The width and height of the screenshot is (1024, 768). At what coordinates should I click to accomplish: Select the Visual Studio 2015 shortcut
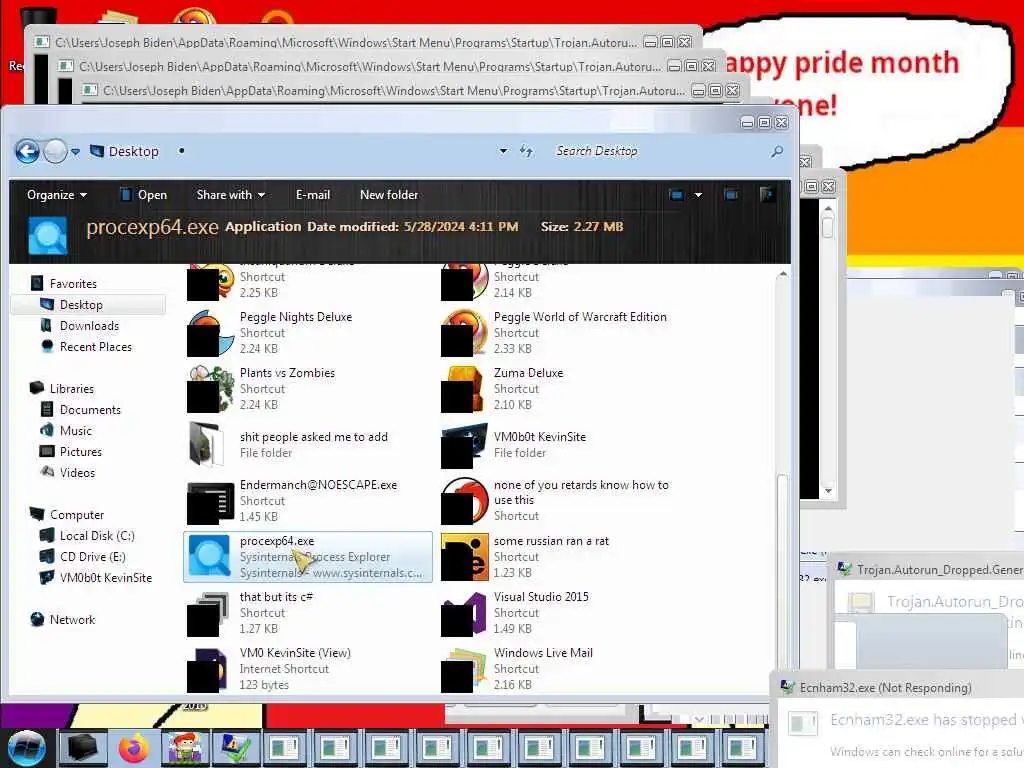pyautogui.click(x=562, y=613)
